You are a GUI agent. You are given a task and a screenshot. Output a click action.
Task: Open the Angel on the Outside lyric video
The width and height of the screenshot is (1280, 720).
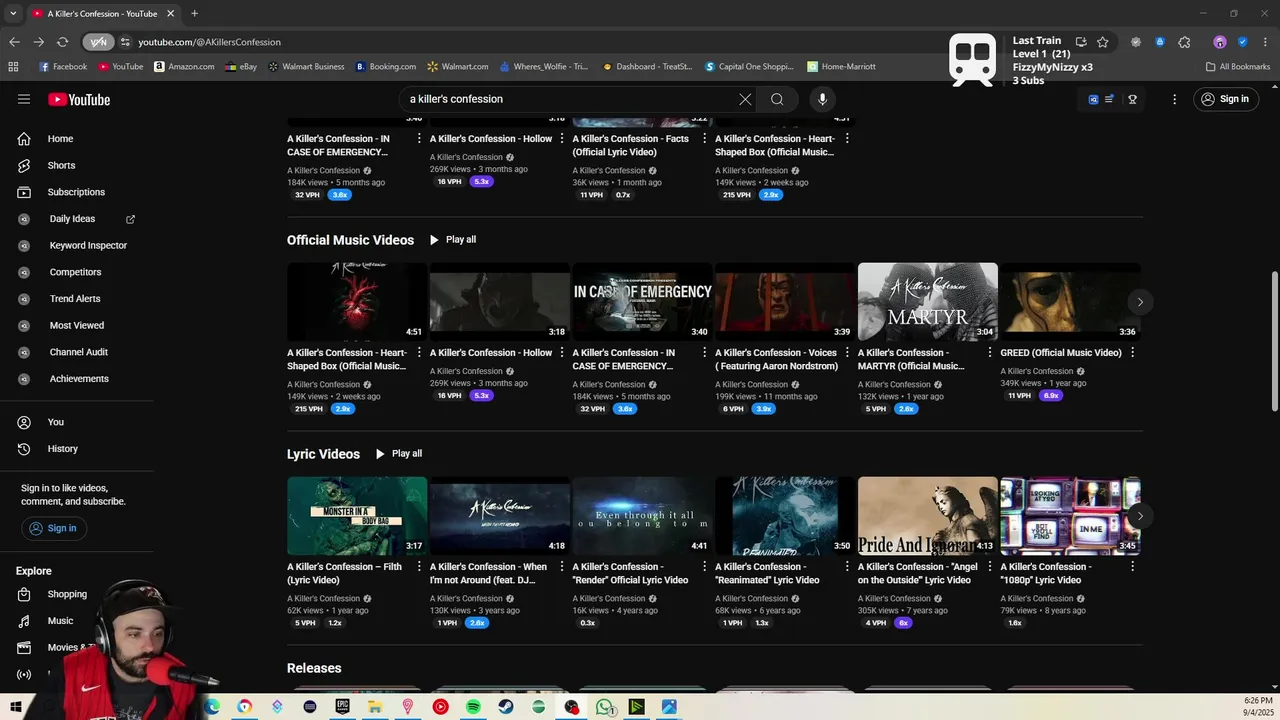[x=928, y=516]
